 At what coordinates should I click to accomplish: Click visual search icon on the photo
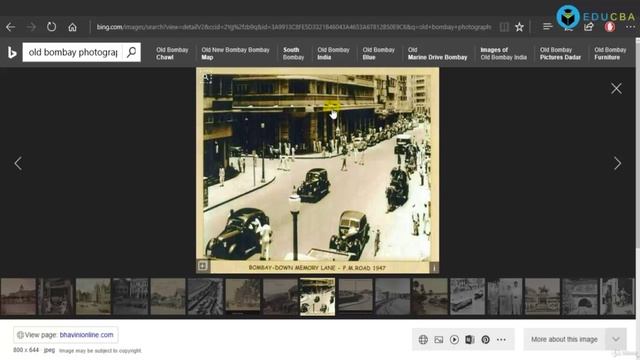(207, 78)
